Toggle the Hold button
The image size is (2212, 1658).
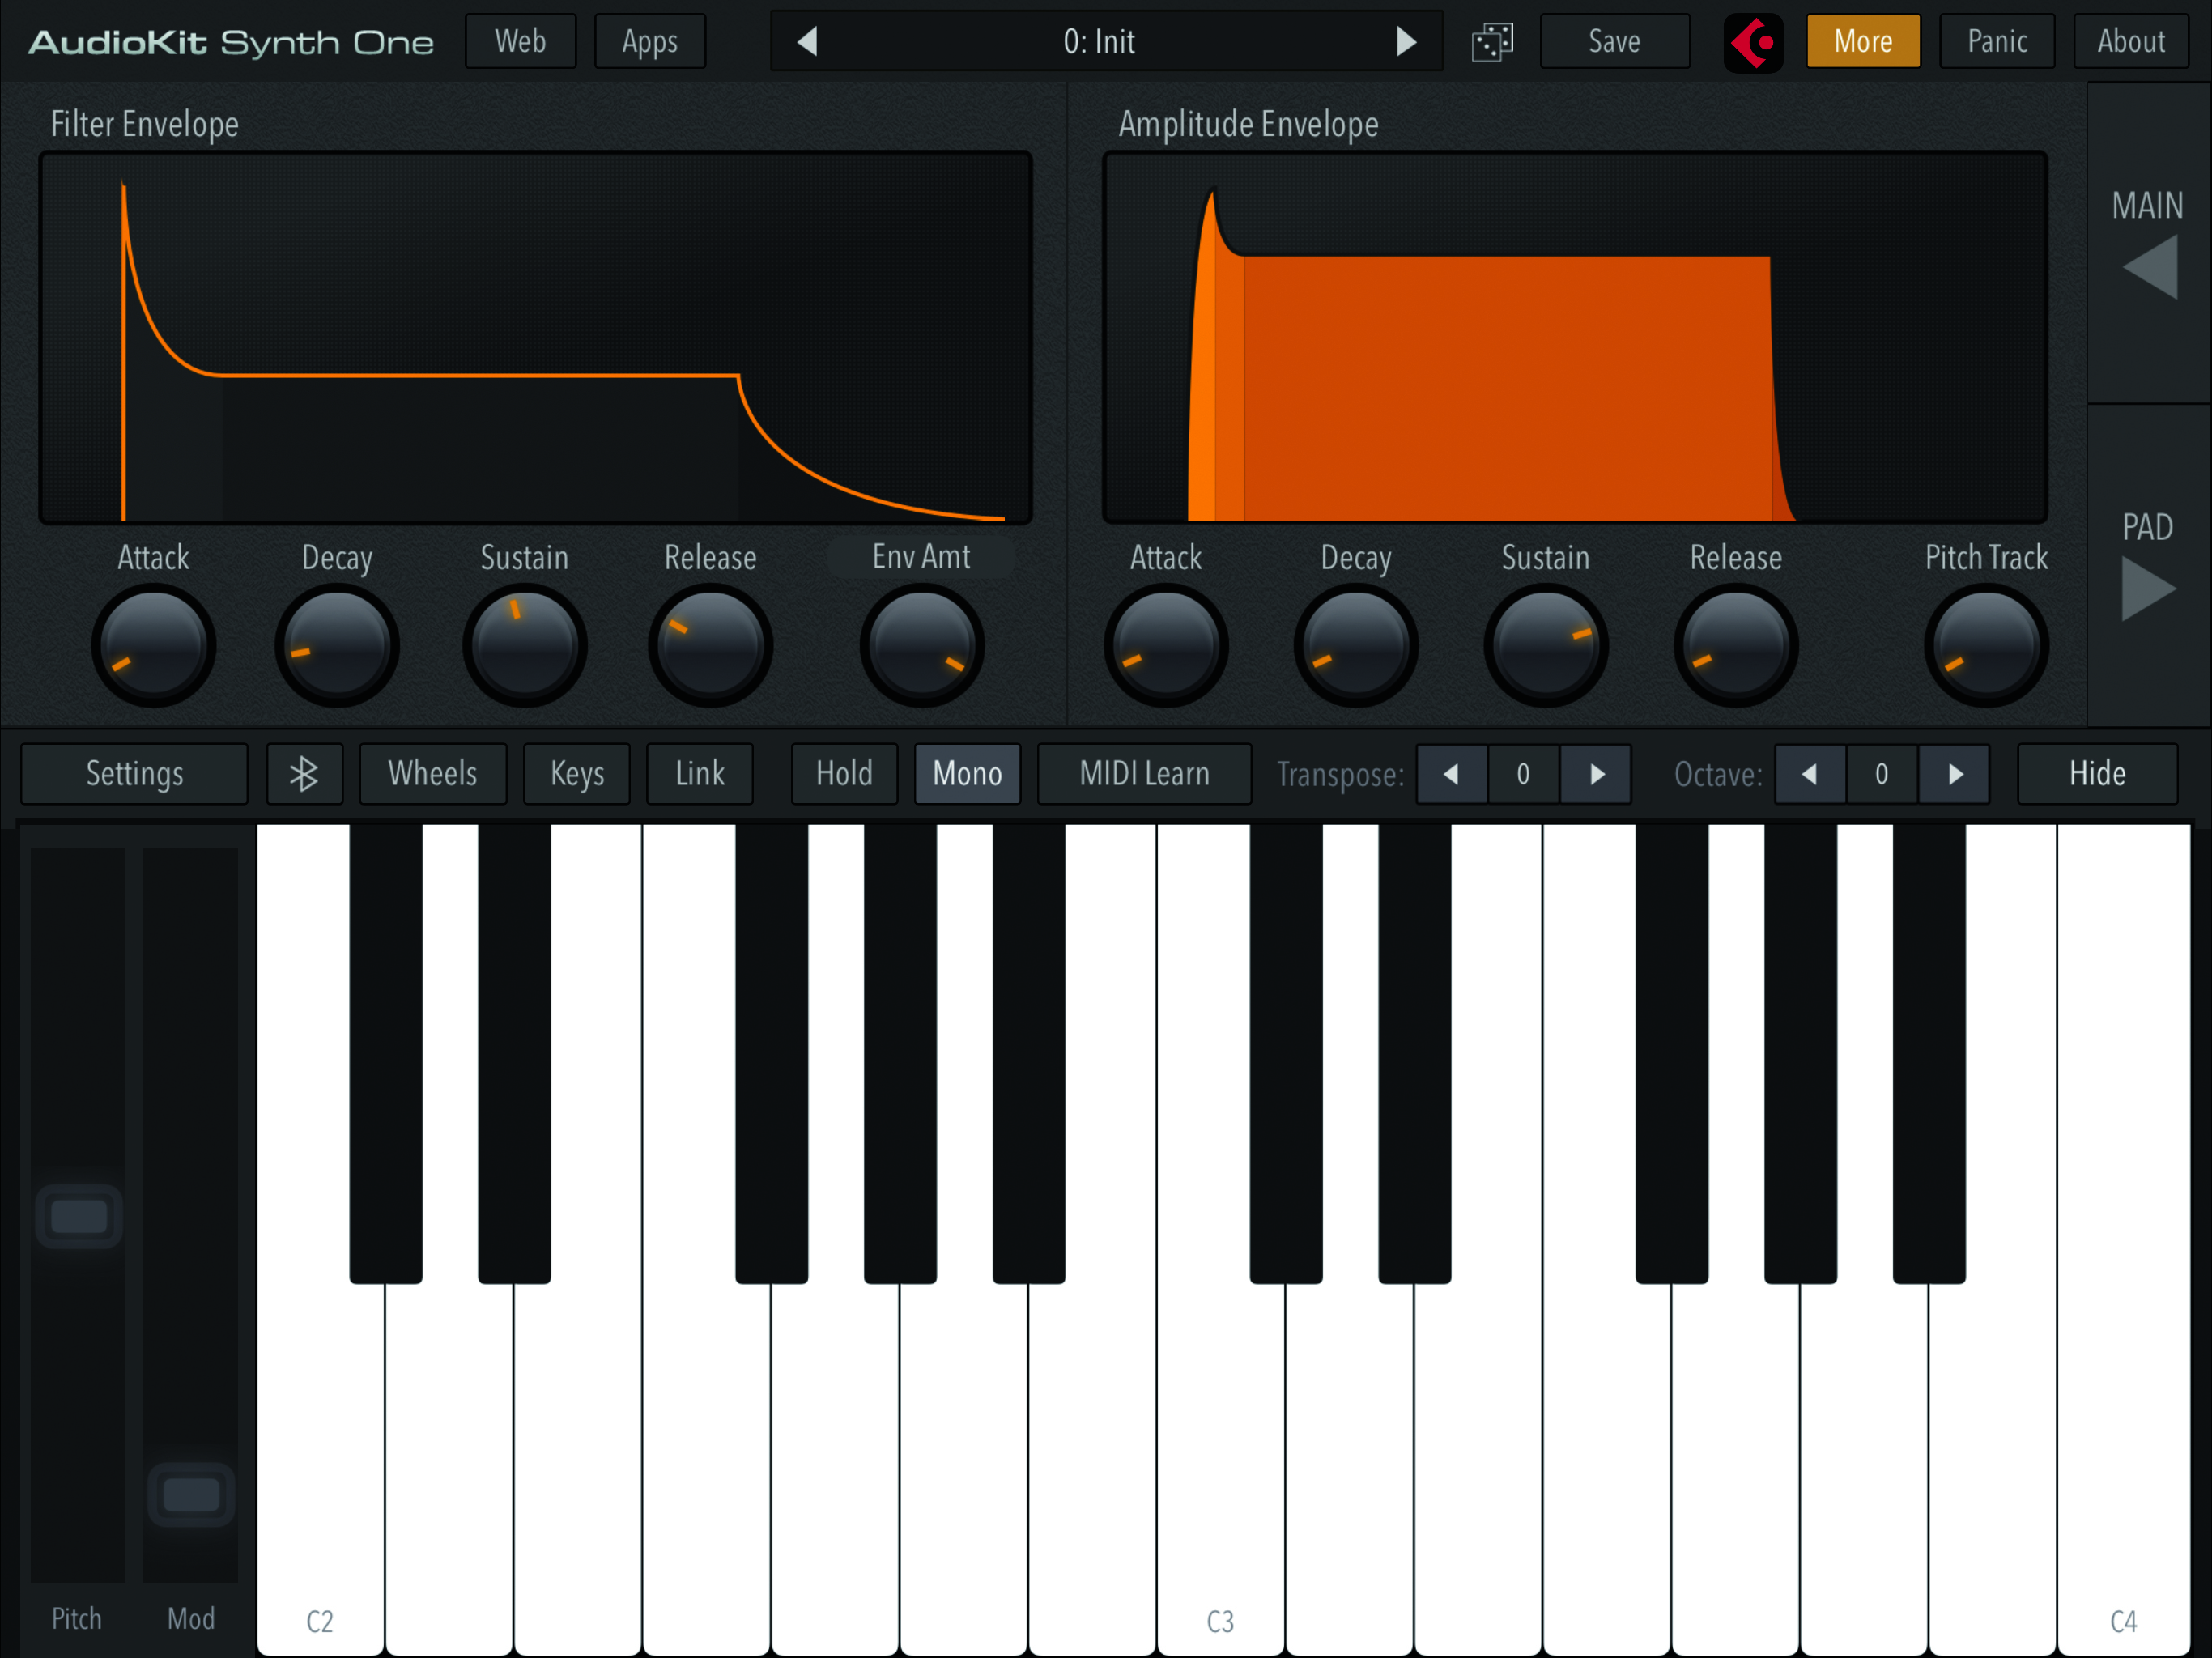844,773
